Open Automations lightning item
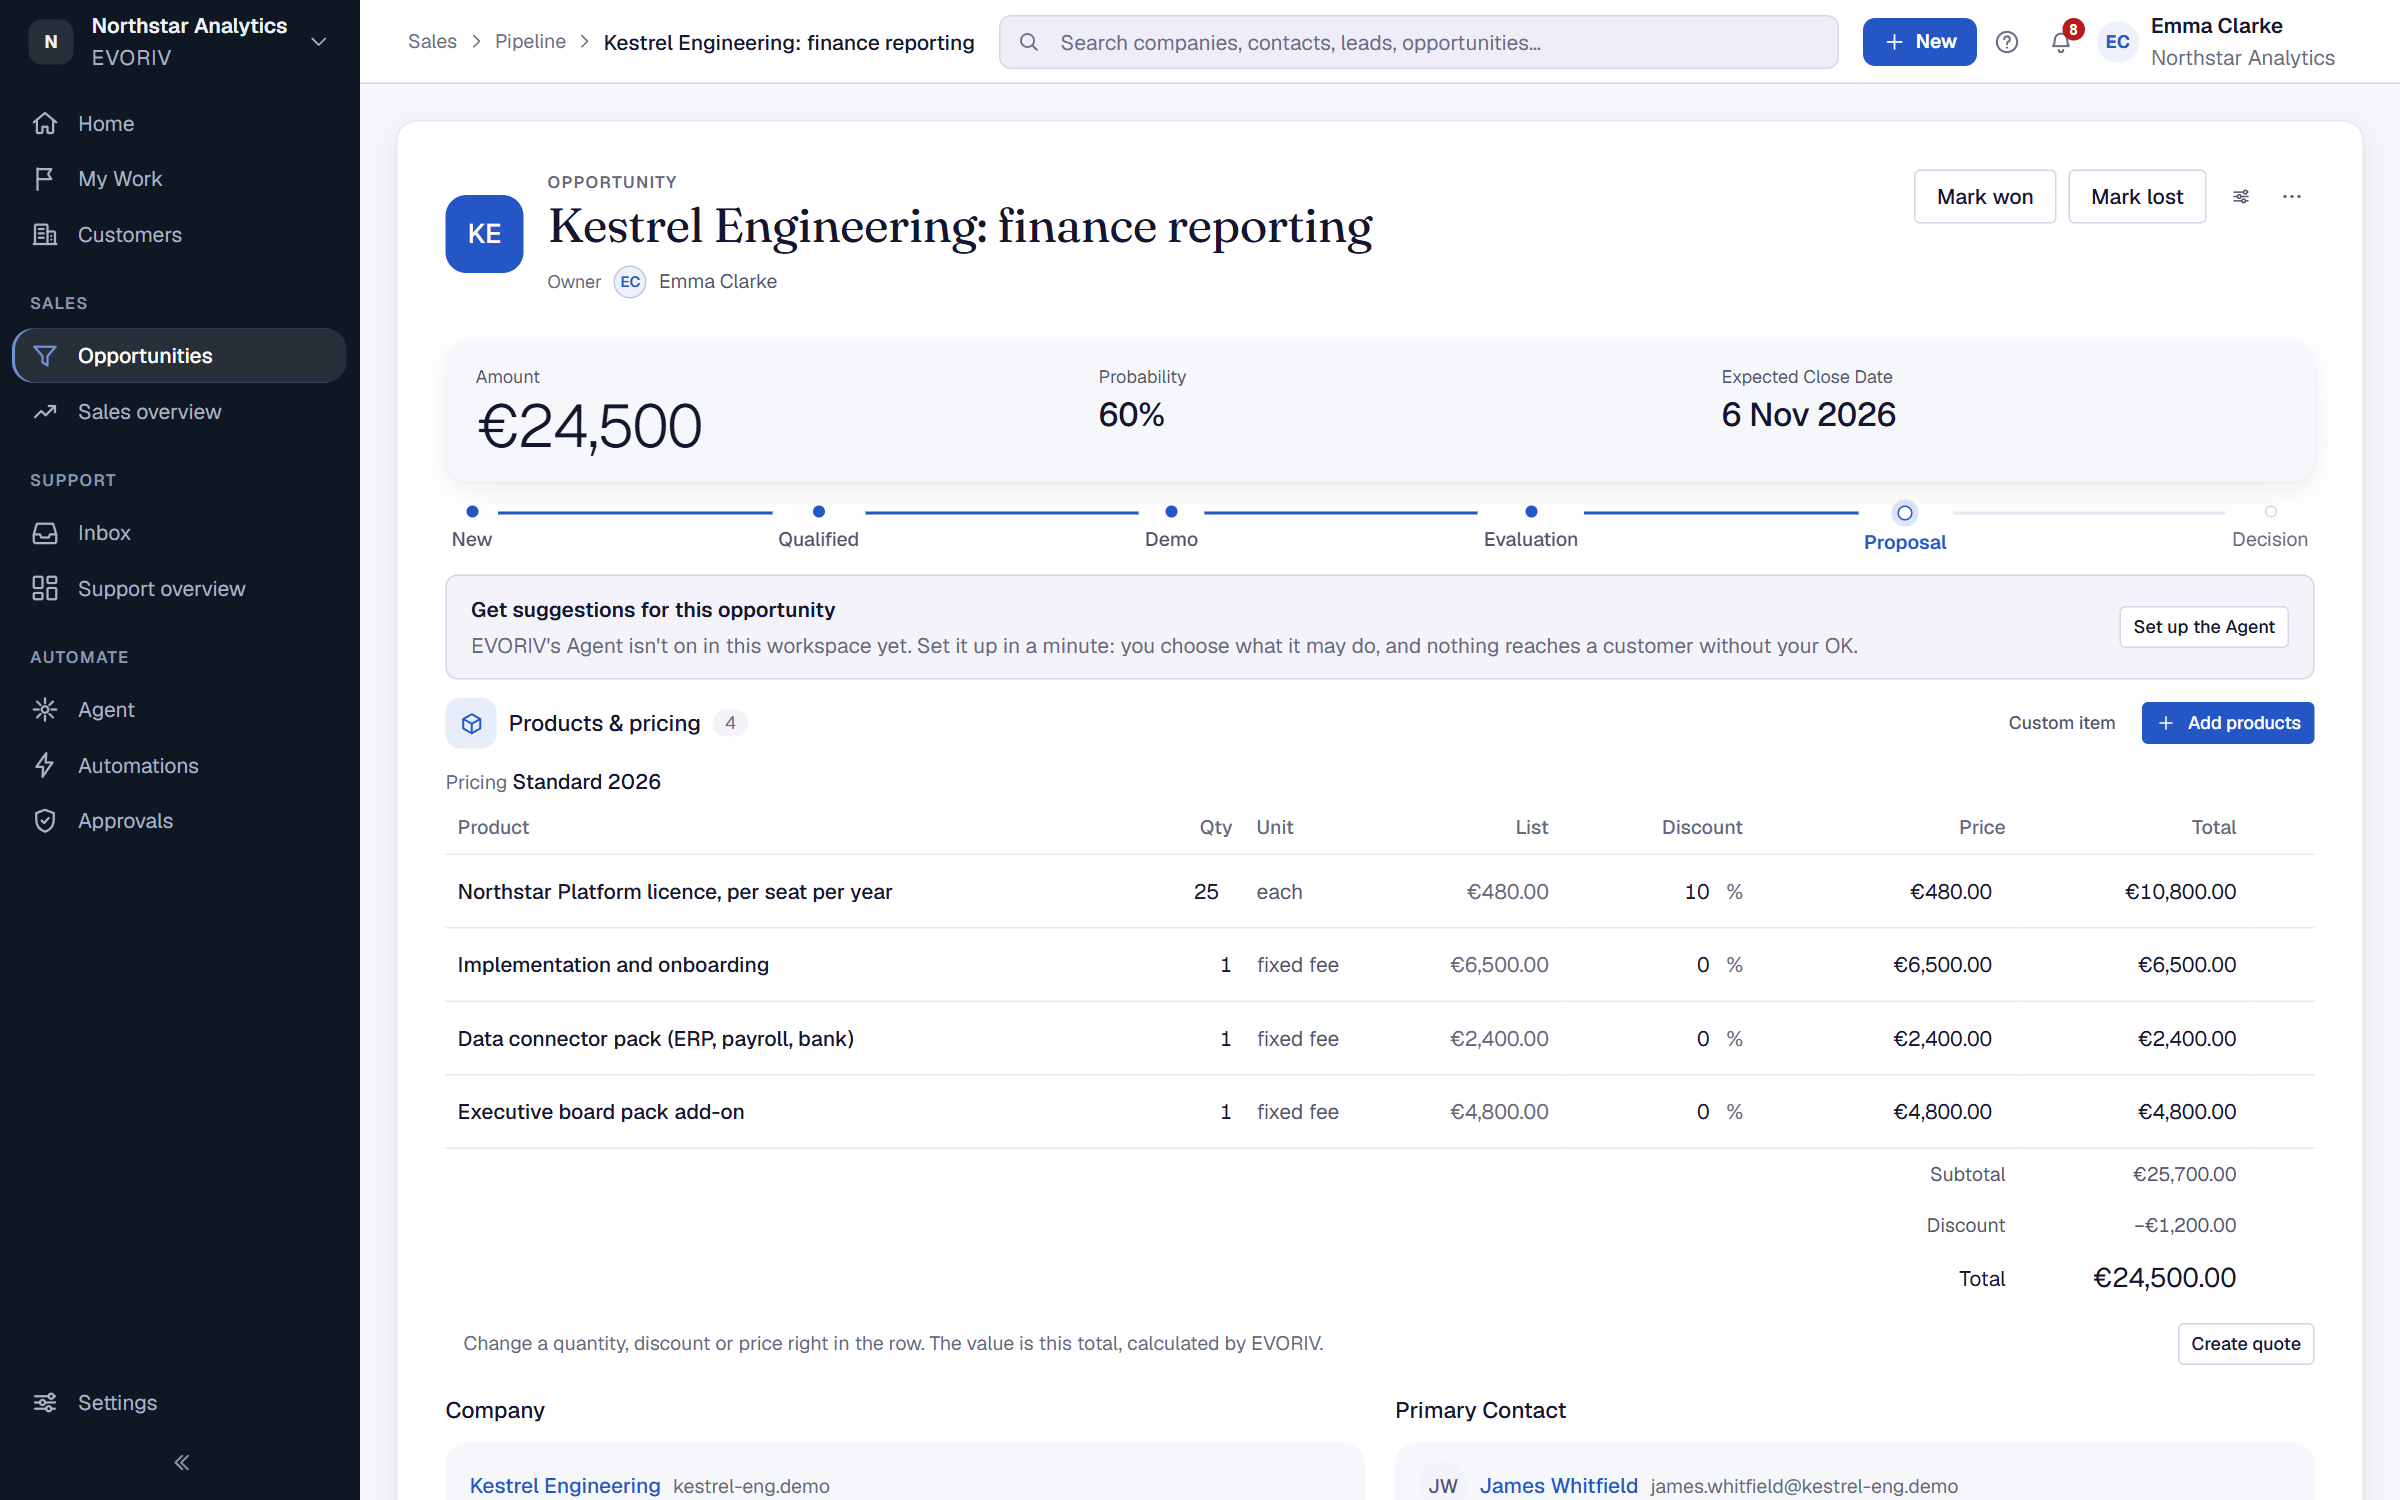 (180, 766)
